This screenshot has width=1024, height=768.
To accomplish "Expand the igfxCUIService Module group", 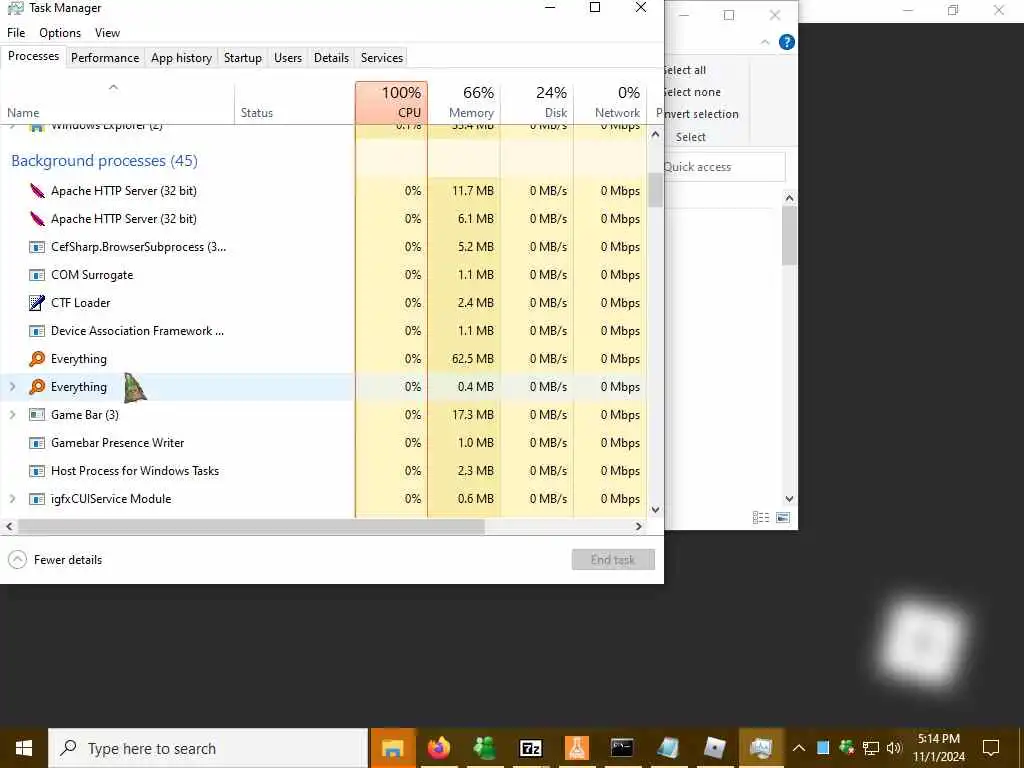I will coord(12,499).
